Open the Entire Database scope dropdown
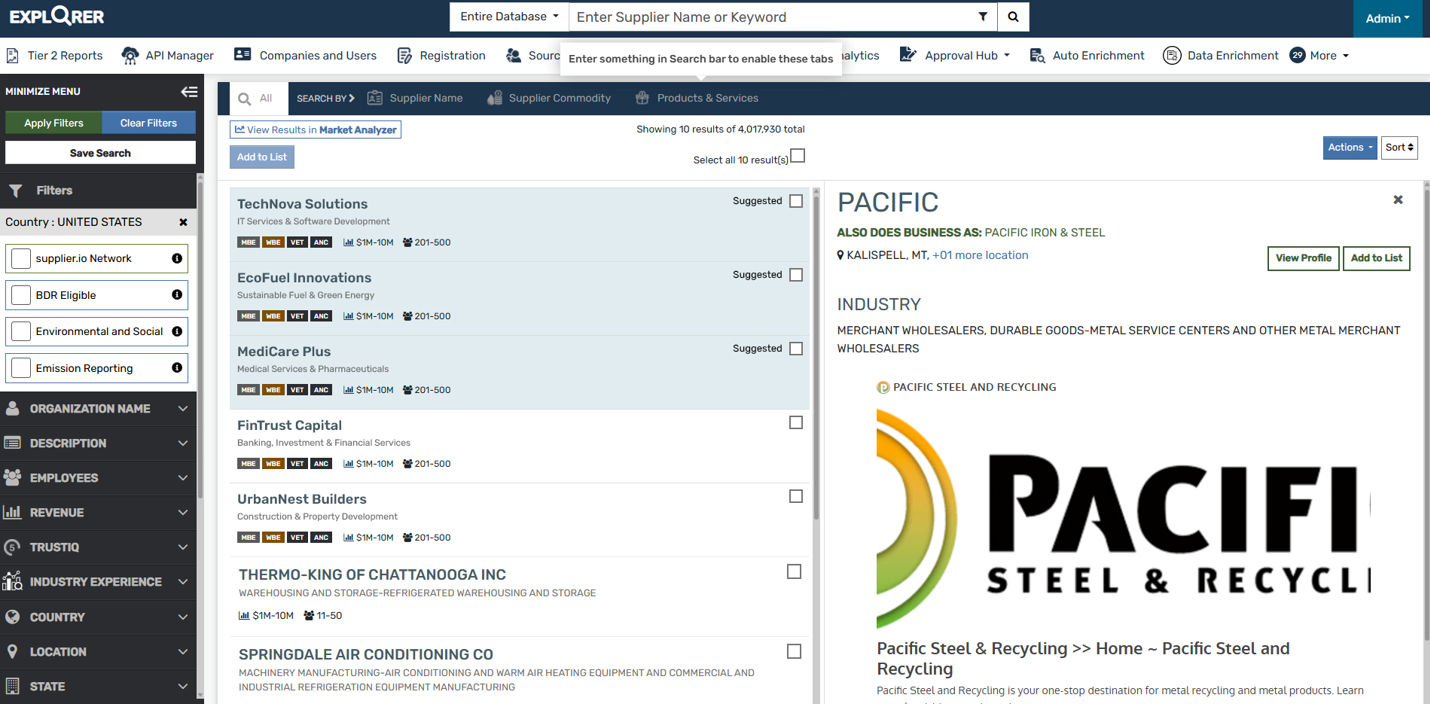1430x704 pixels. click(509, 17)
